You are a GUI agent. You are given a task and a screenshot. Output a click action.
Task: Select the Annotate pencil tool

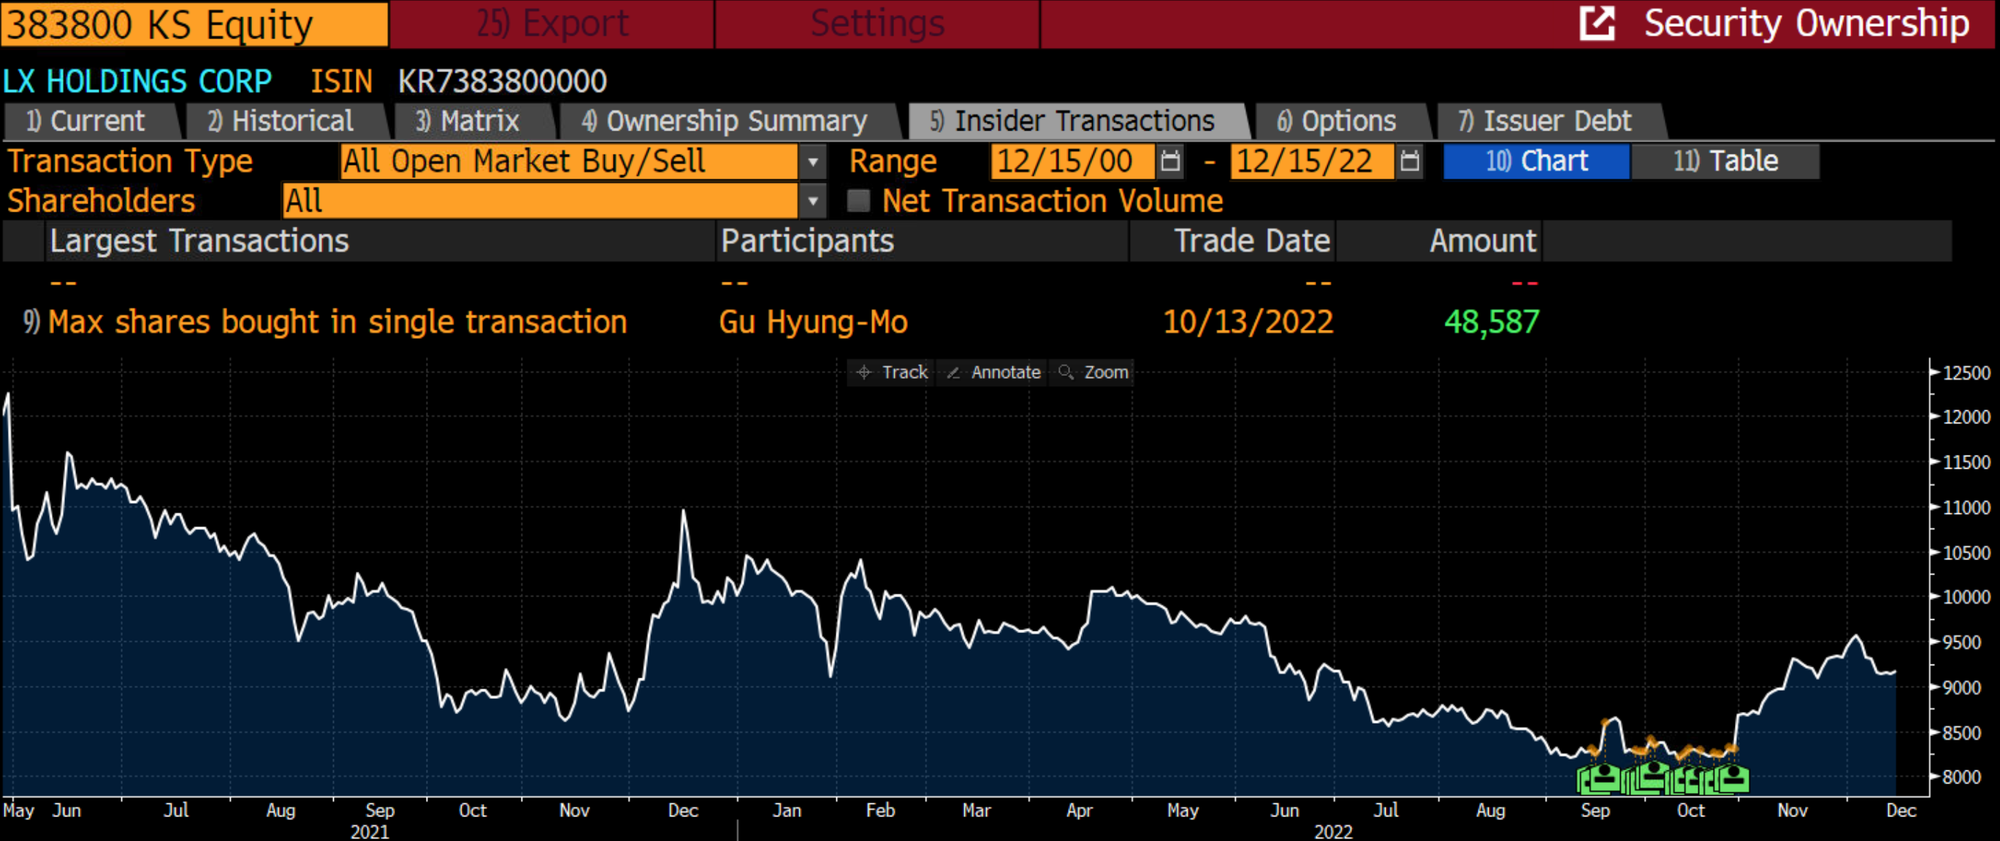[x=994, y=372]
